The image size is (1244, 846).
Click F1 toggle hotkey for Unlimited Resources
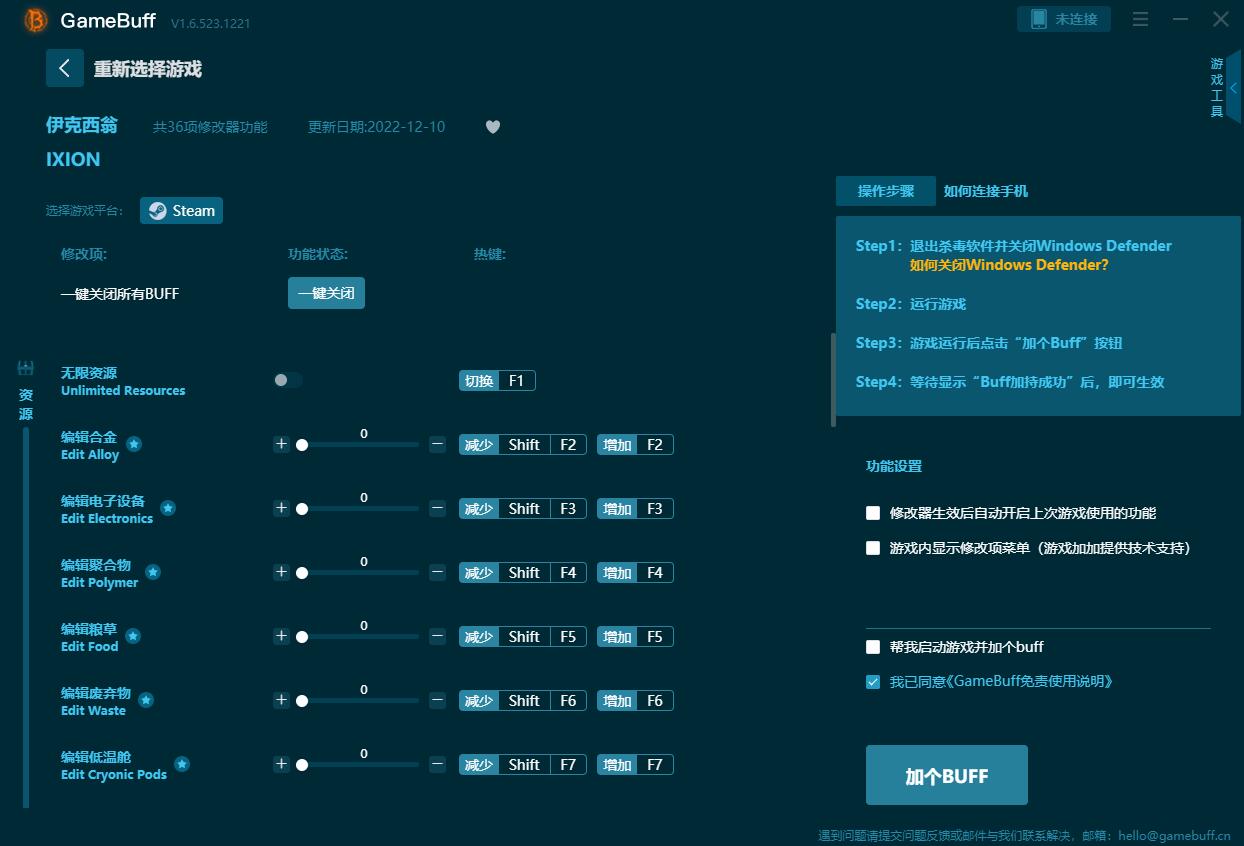point(497,380)
